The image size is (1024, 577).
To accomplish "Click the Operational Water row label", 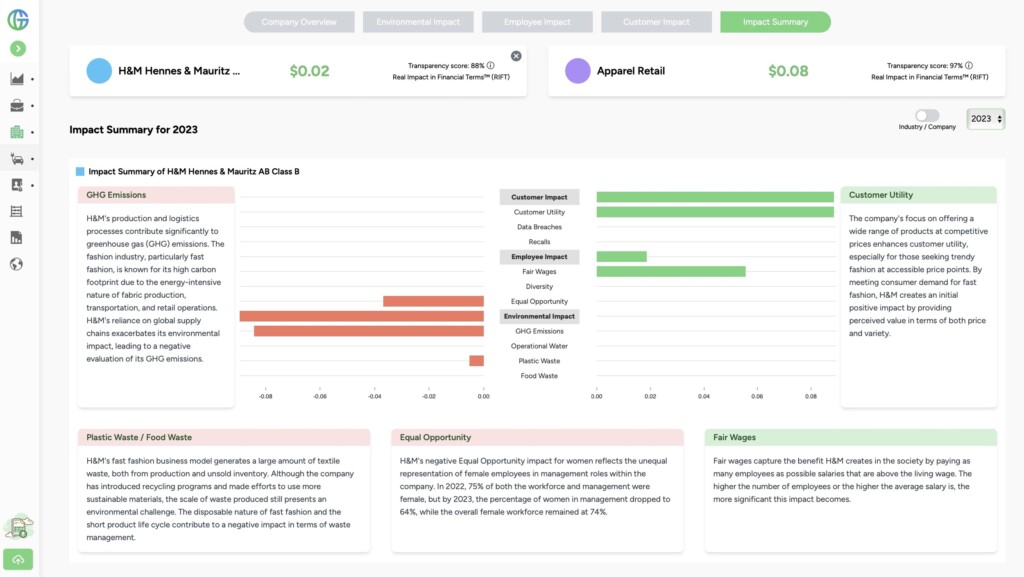I will coord(539,346).
